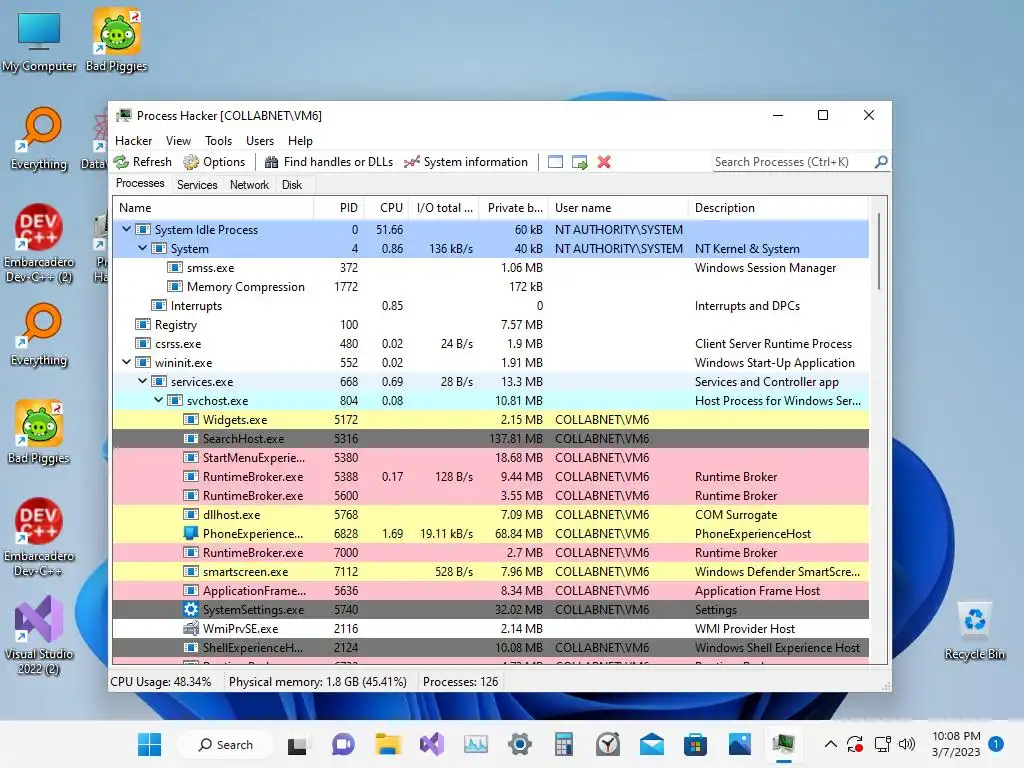Click the red X terminate window icon
This screenshot has height=768, width=1024.
[604, 162]
